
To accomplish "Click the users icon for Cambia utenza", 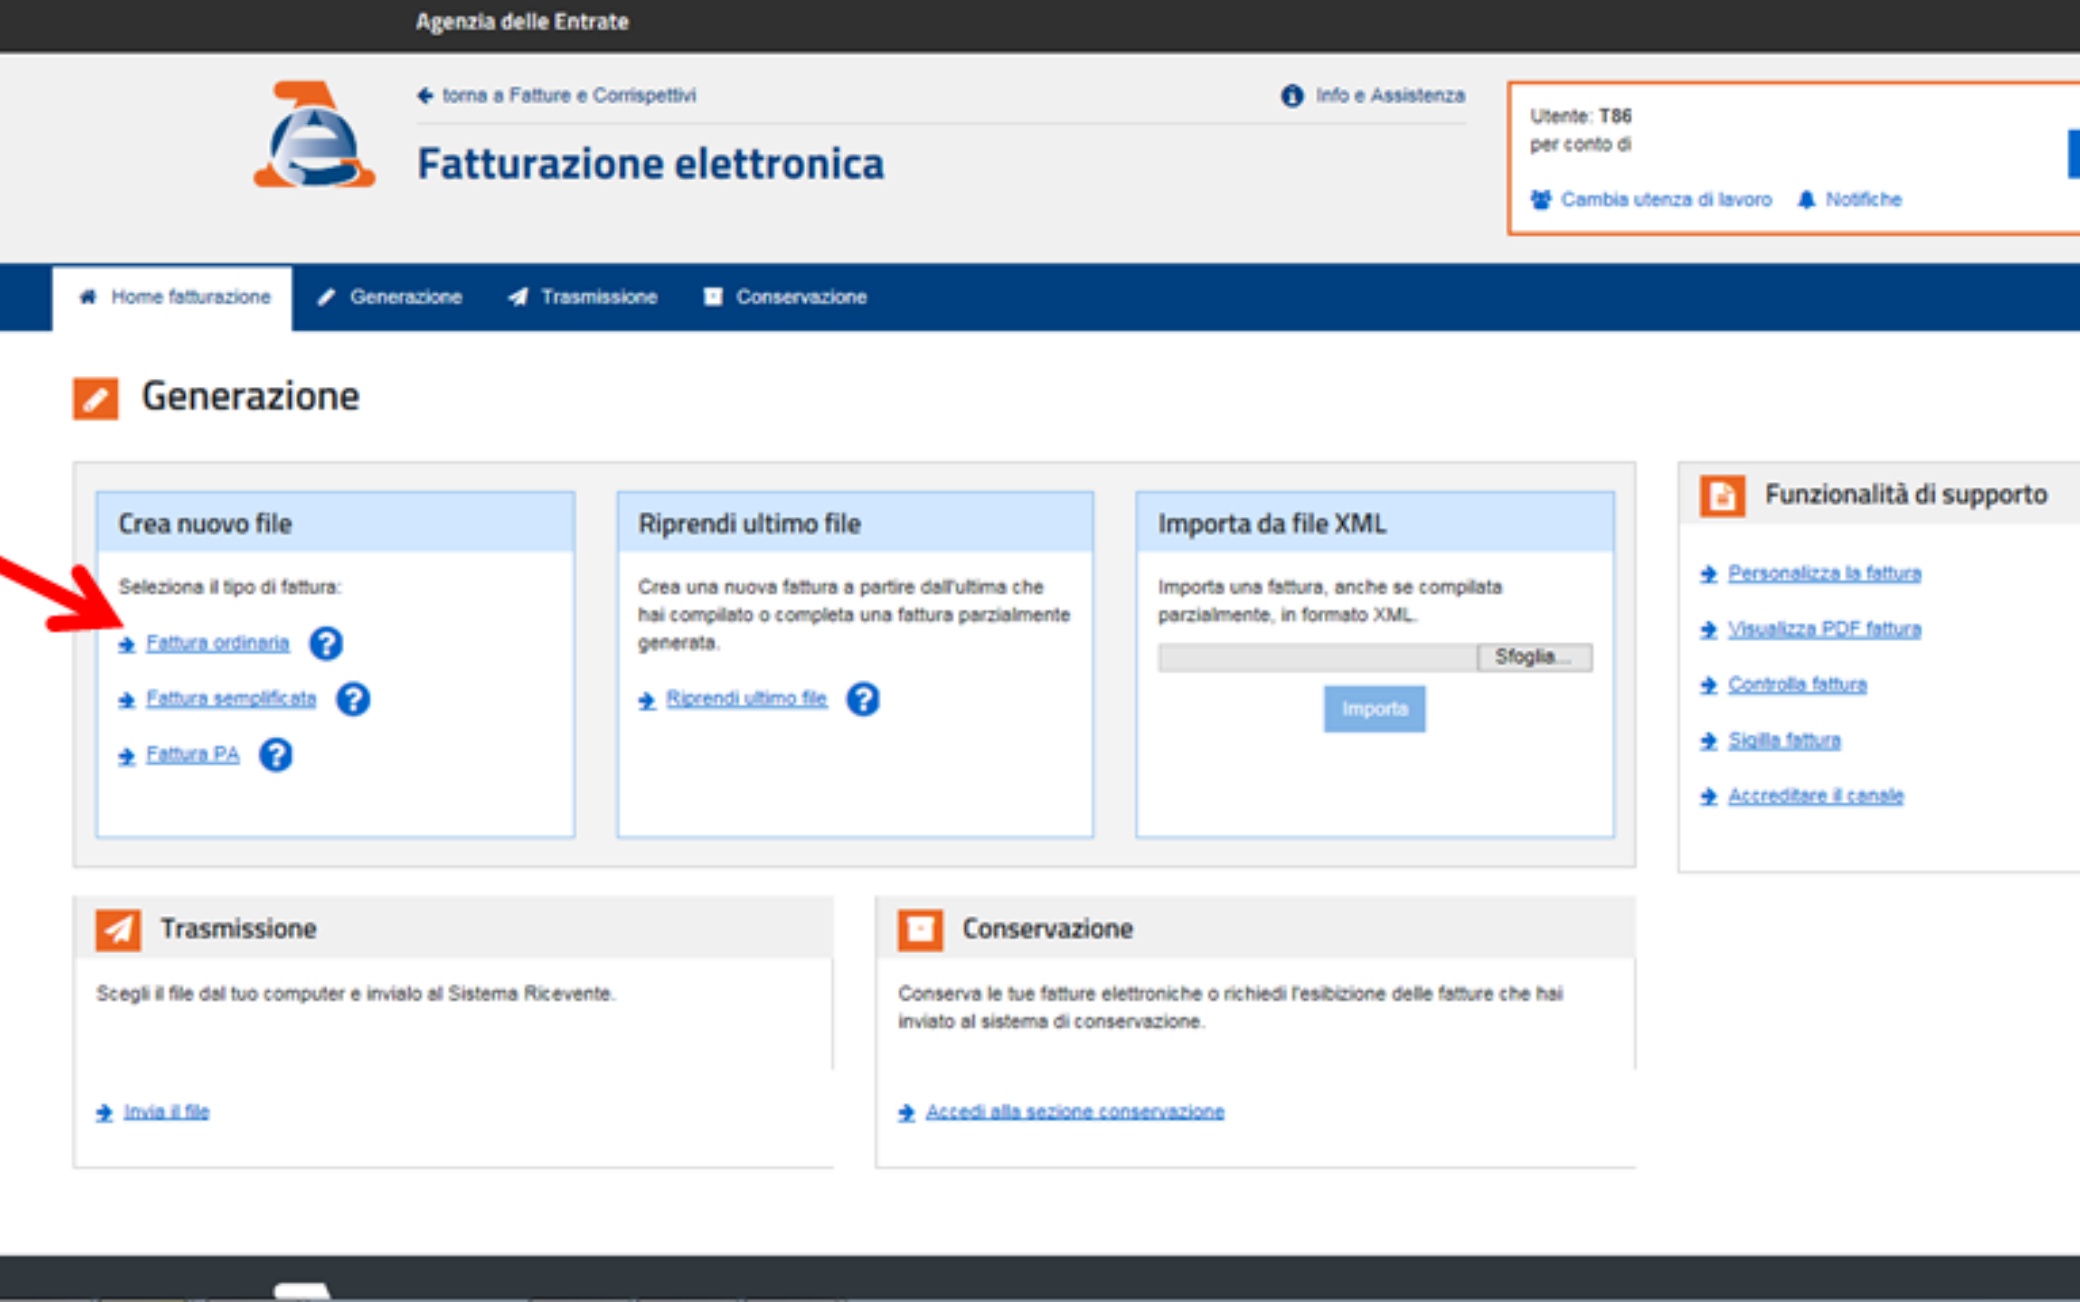I will click(x=1541, y=200).
